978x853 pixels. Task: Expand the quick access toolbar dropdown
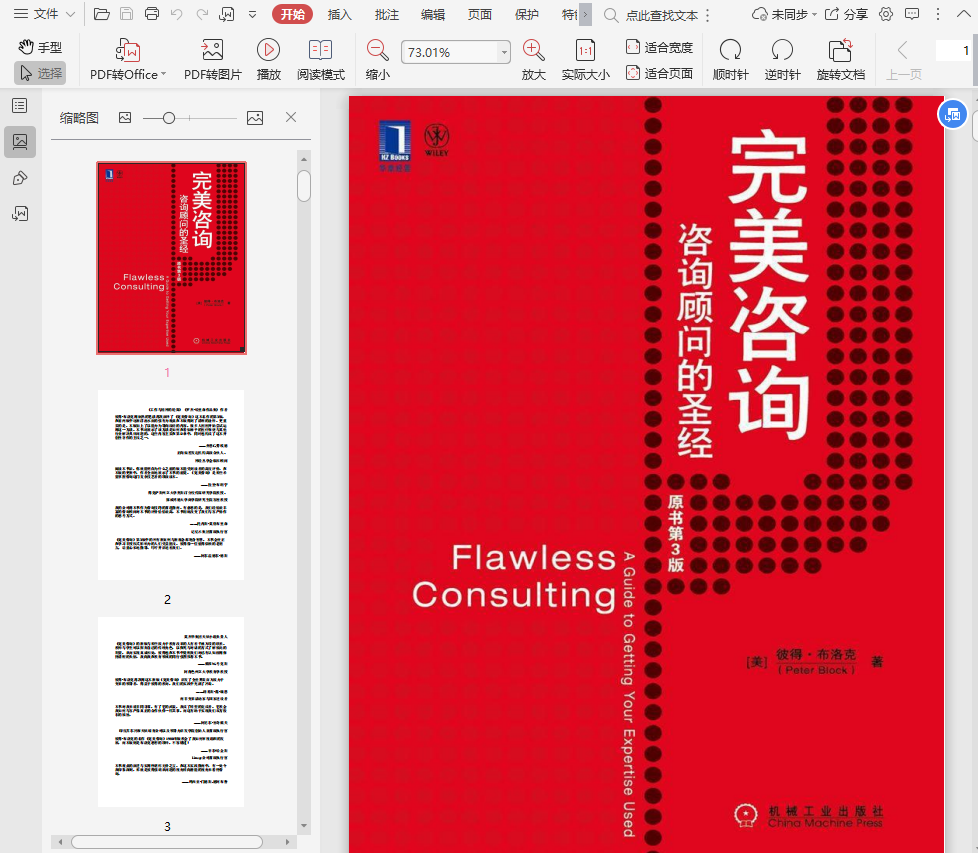click(x=252, y=14)
